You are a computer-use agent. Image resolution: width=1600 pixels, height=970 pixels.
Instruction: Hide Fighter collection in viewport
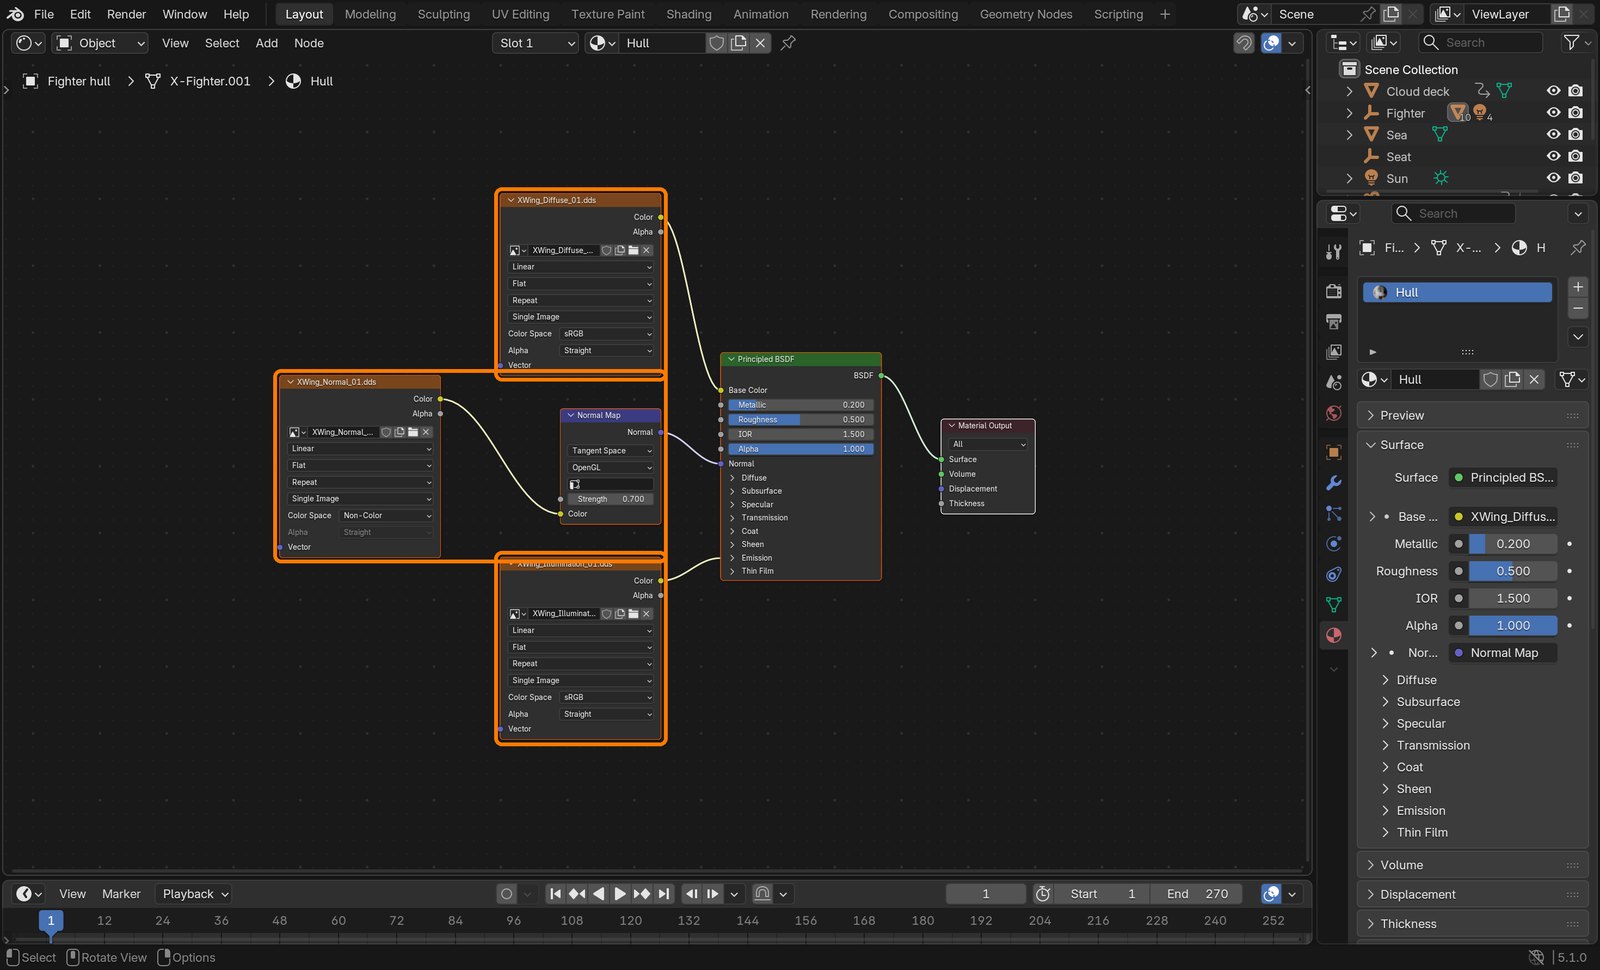click(1553, 113)
